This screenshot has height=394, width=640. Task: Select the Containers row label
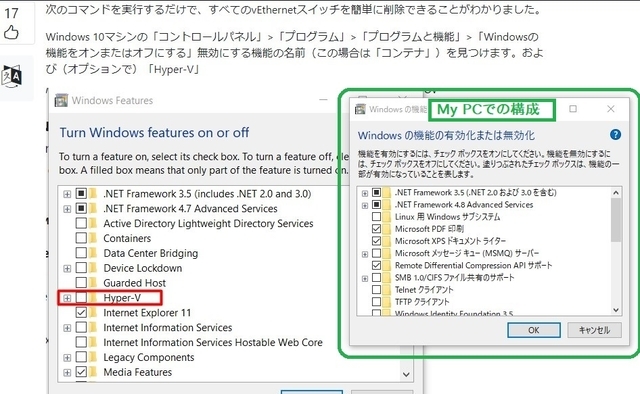click(x=127, y=238)
